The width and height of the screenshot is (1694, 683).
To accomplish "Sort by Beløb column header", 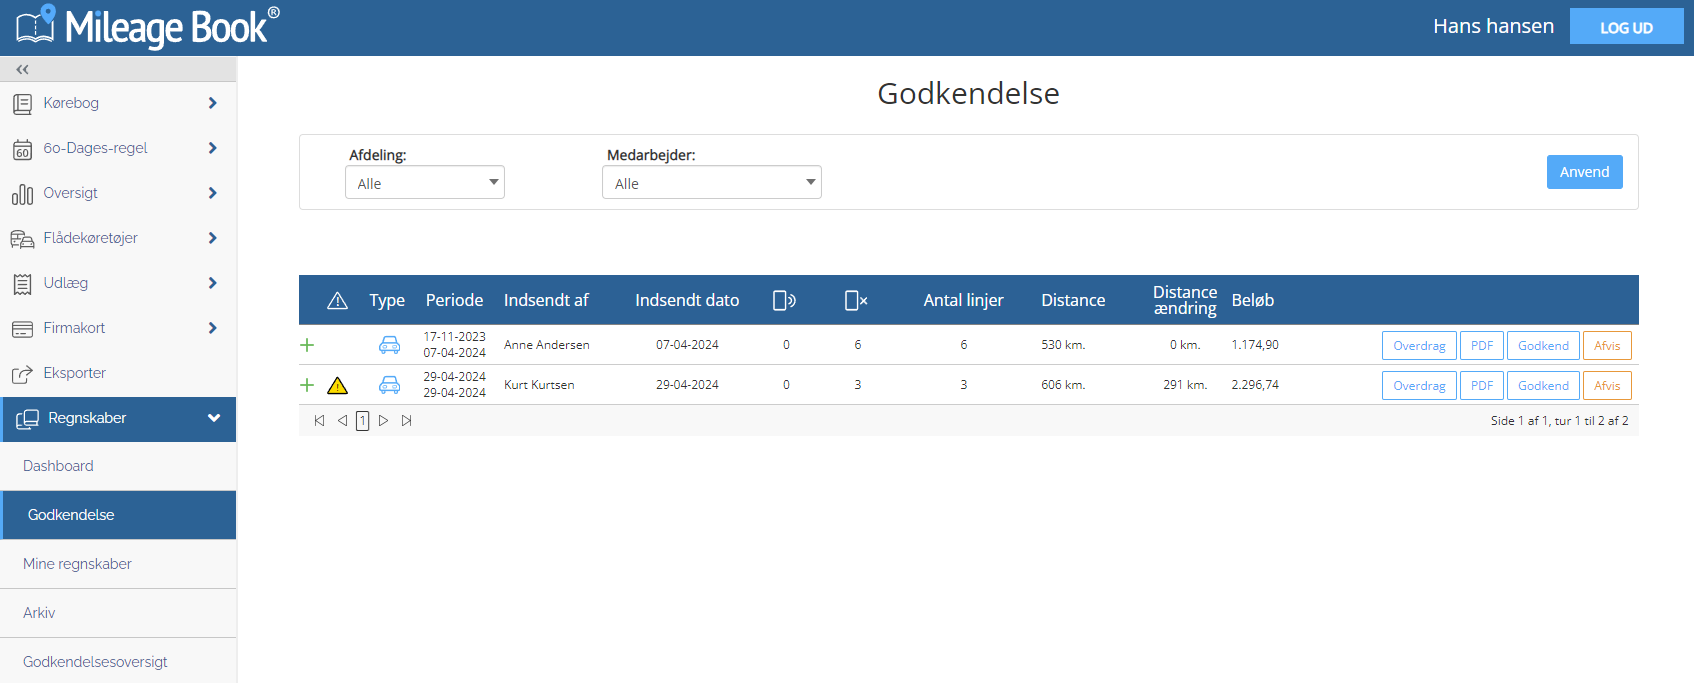I will coord(1252,300).
